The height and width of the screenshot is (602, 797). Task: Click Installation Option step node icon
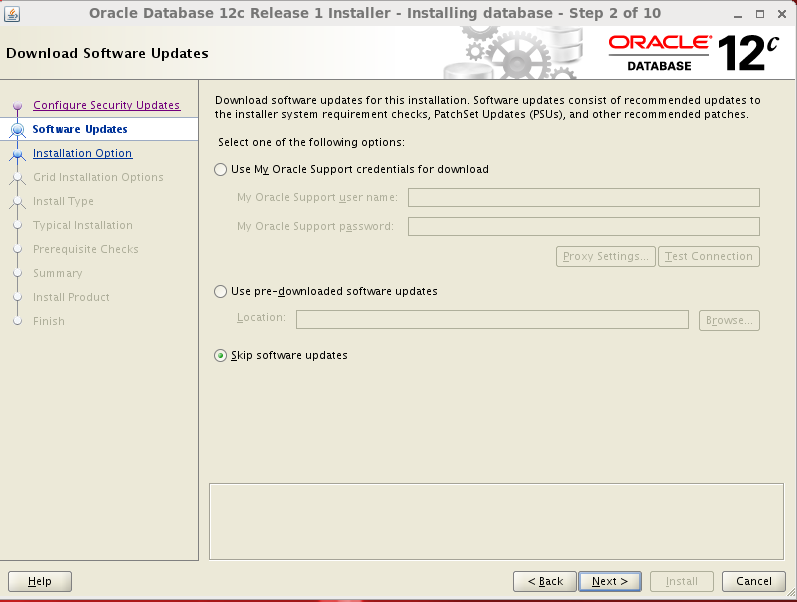point(18,154)
